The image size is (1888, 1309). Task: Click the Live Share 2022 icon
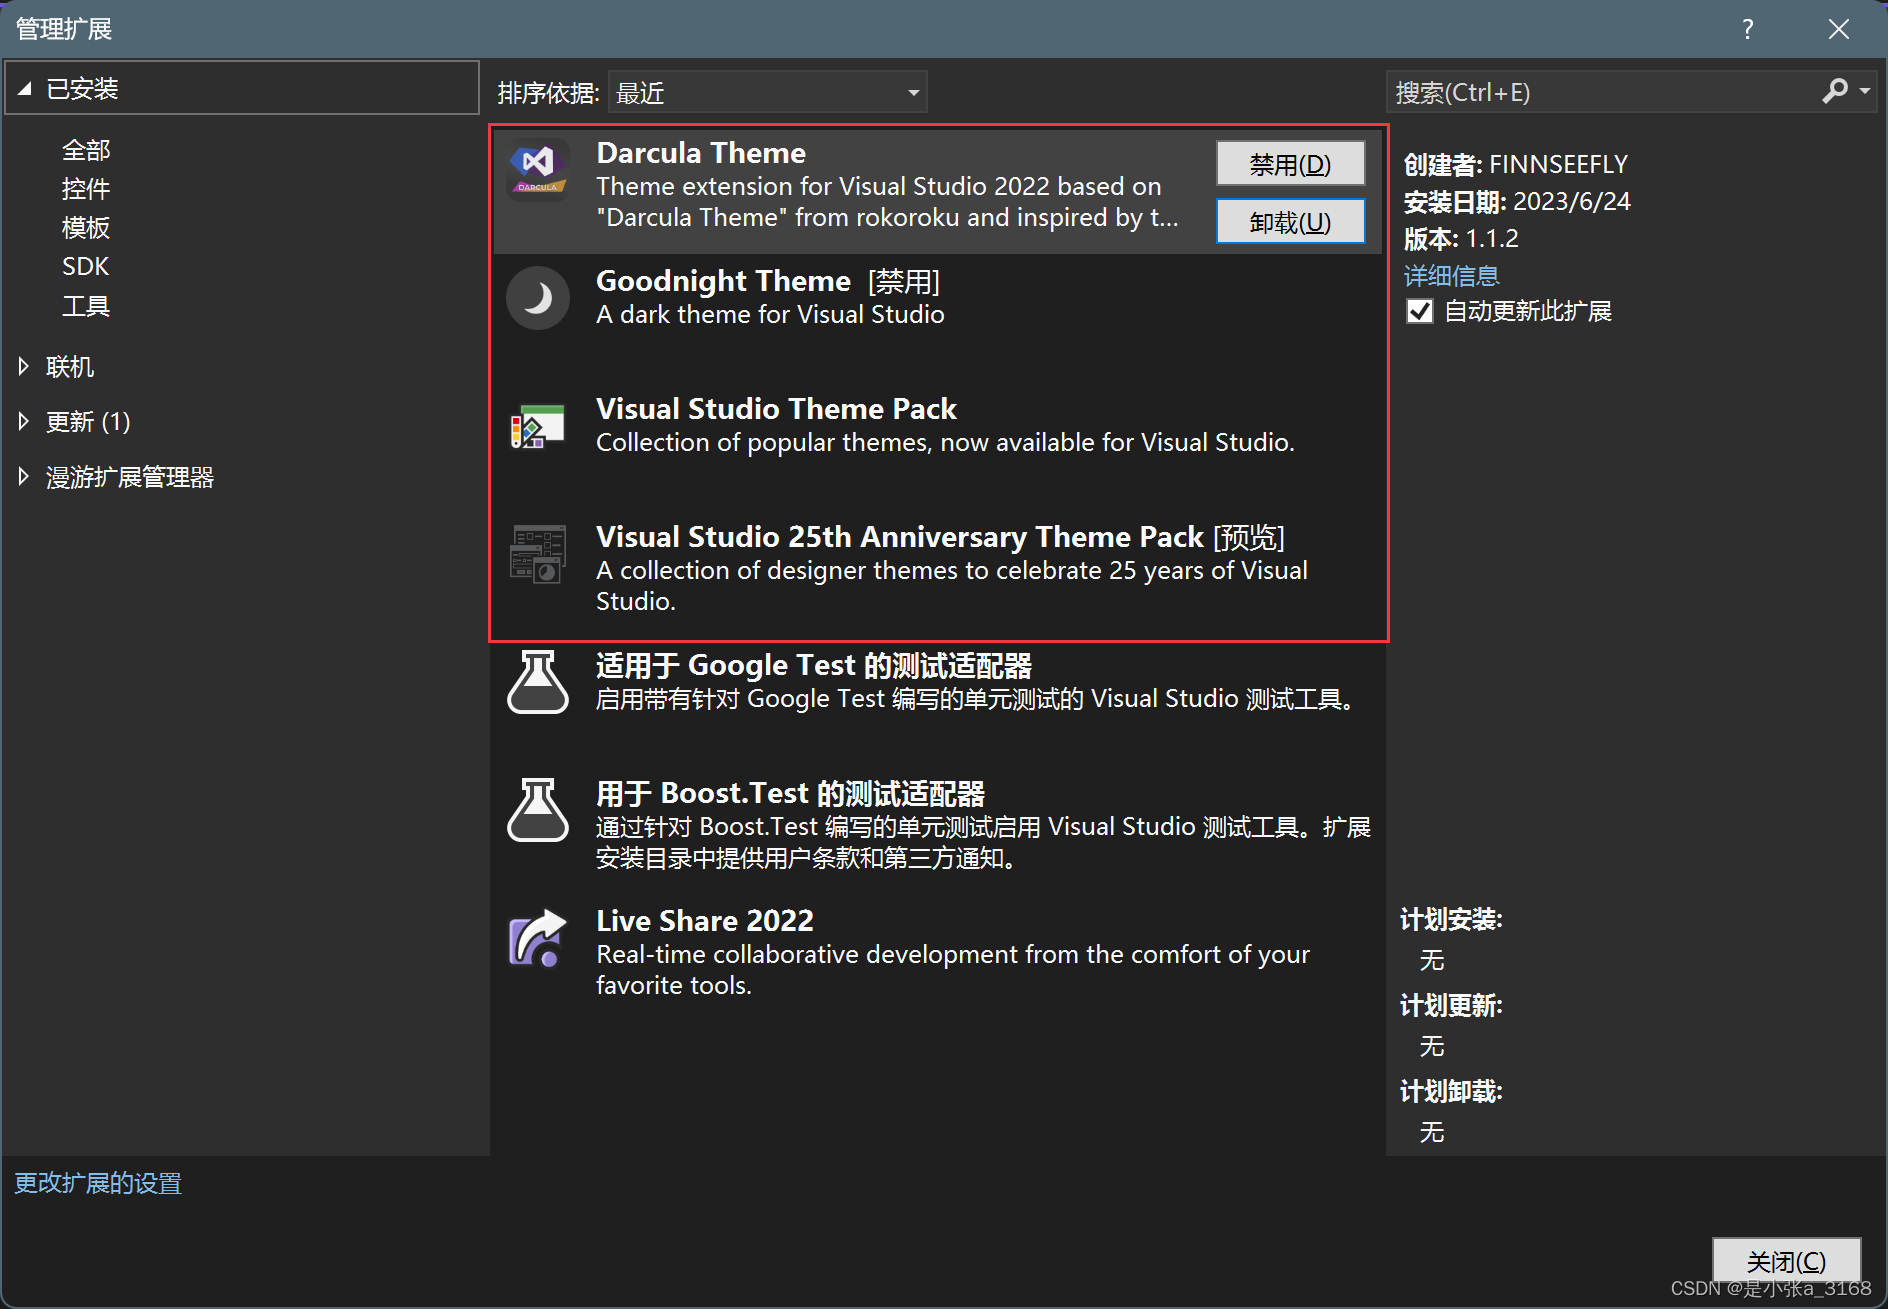pyautogui.click(x=538, y=938)
